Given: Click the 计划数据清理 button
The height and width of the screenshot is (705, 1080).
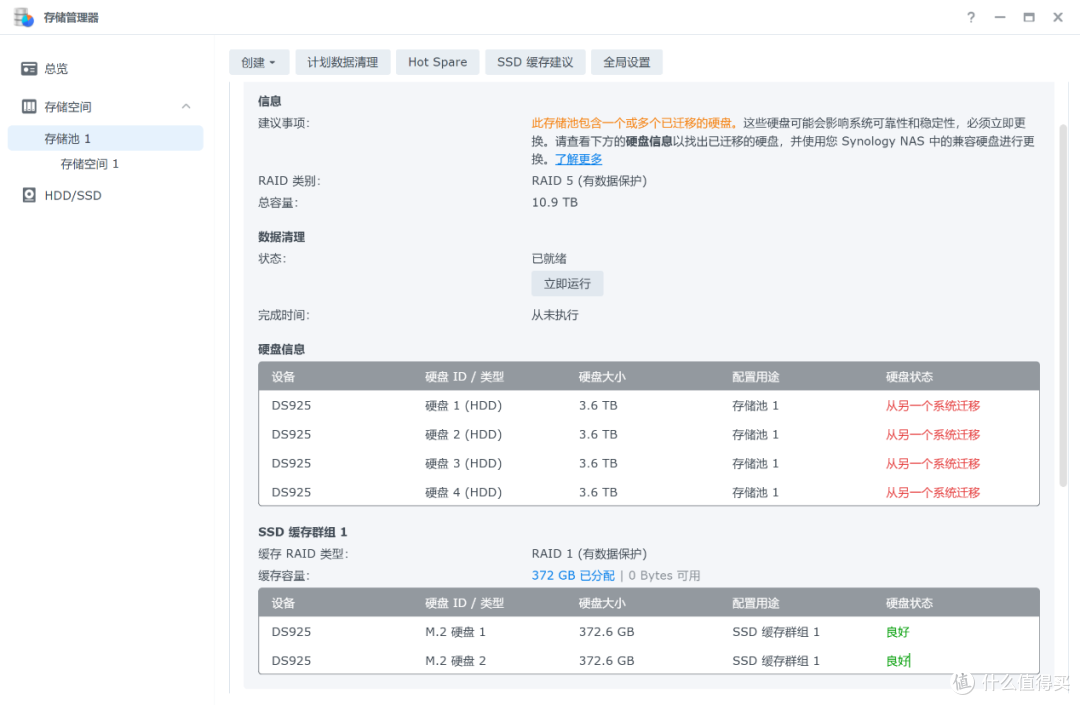Looking at the screenshot, I should [x=343, y=62].
